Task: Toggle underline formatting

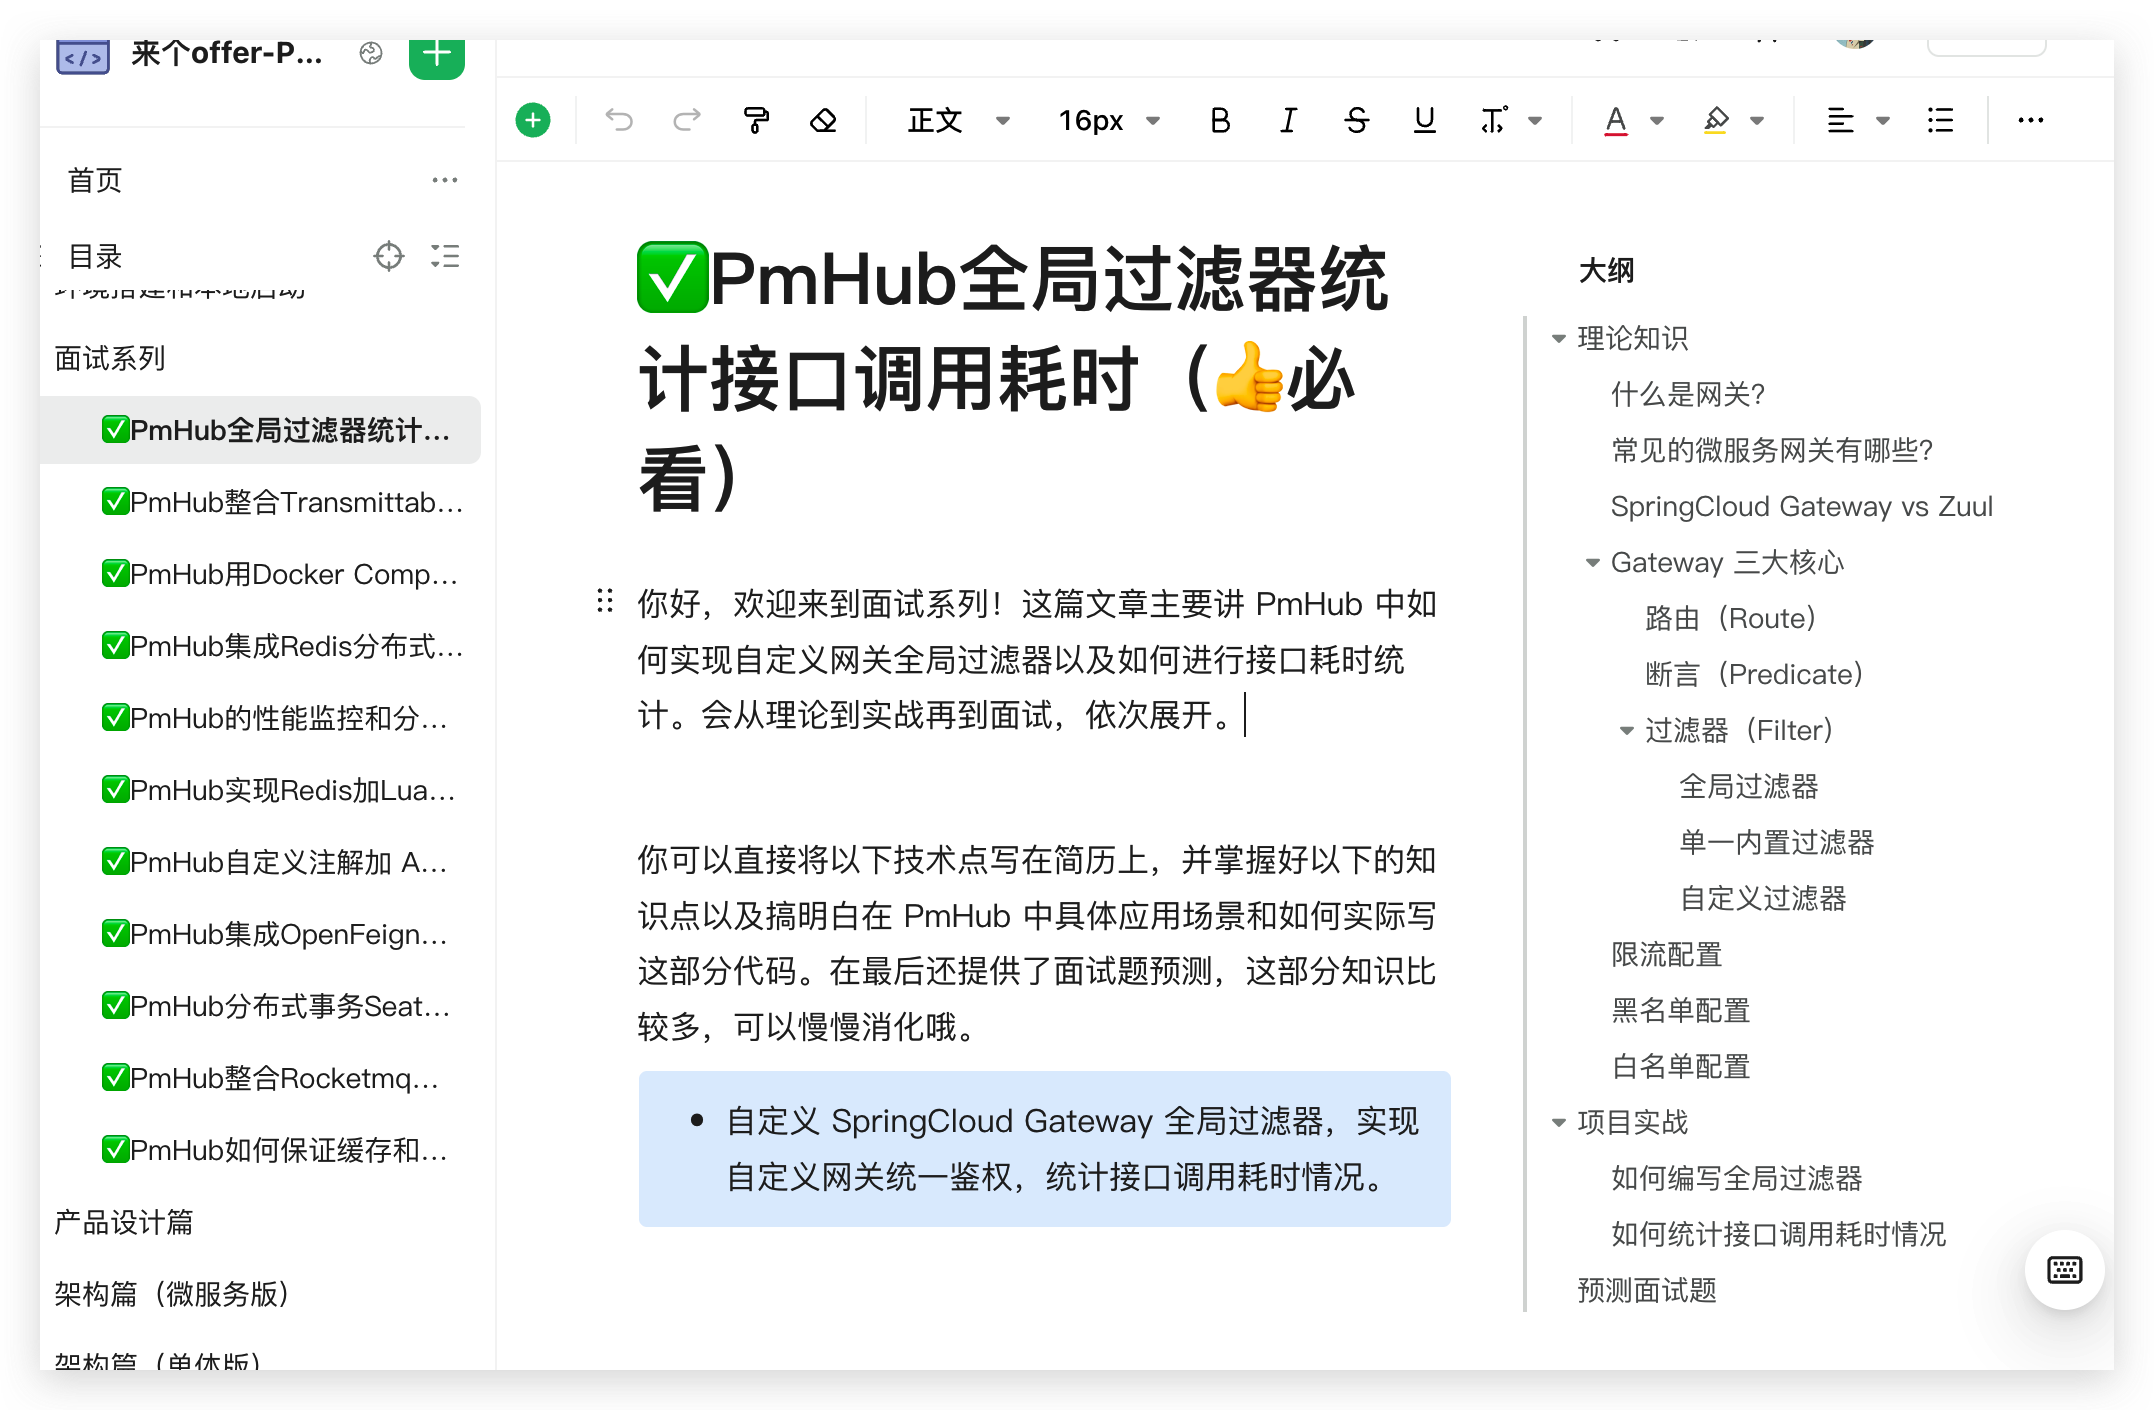Action: point(1424,121)
